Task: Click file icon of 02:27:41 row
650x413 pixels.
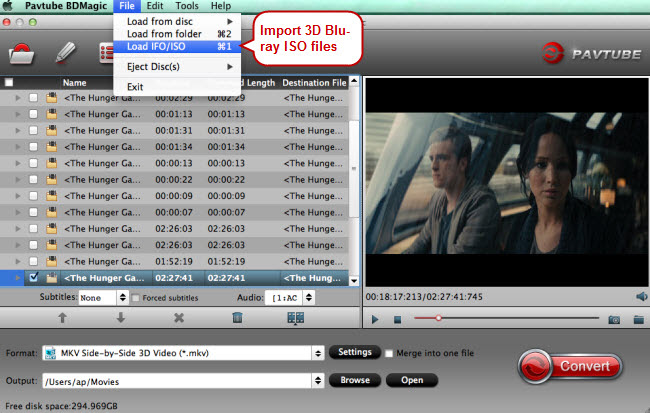Action: pos(51,278)
